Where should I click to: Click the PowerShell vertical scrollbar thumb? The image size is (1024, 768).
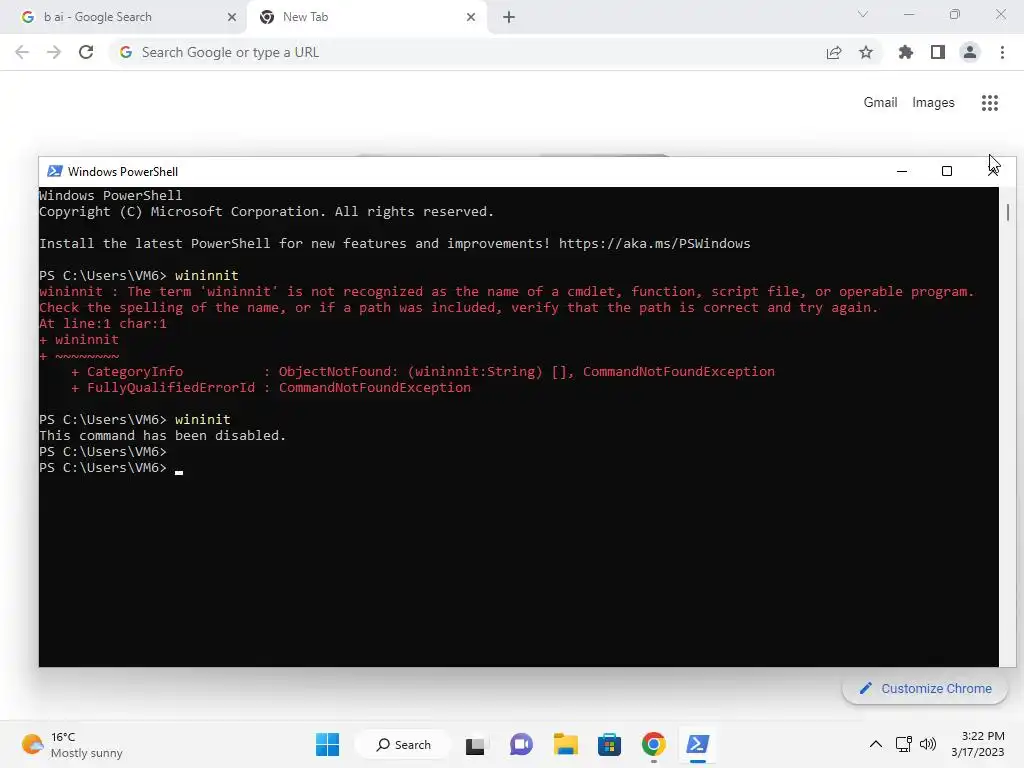[1008, 212]
